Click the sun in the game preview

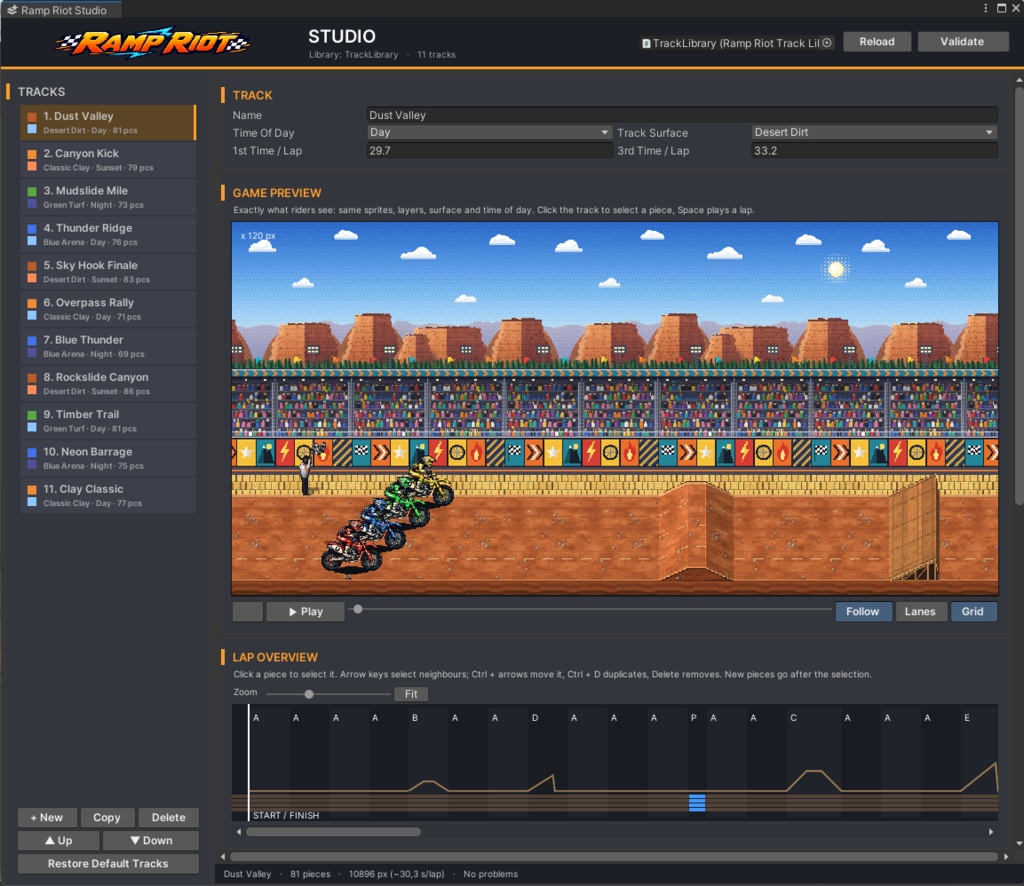point(835,269)
